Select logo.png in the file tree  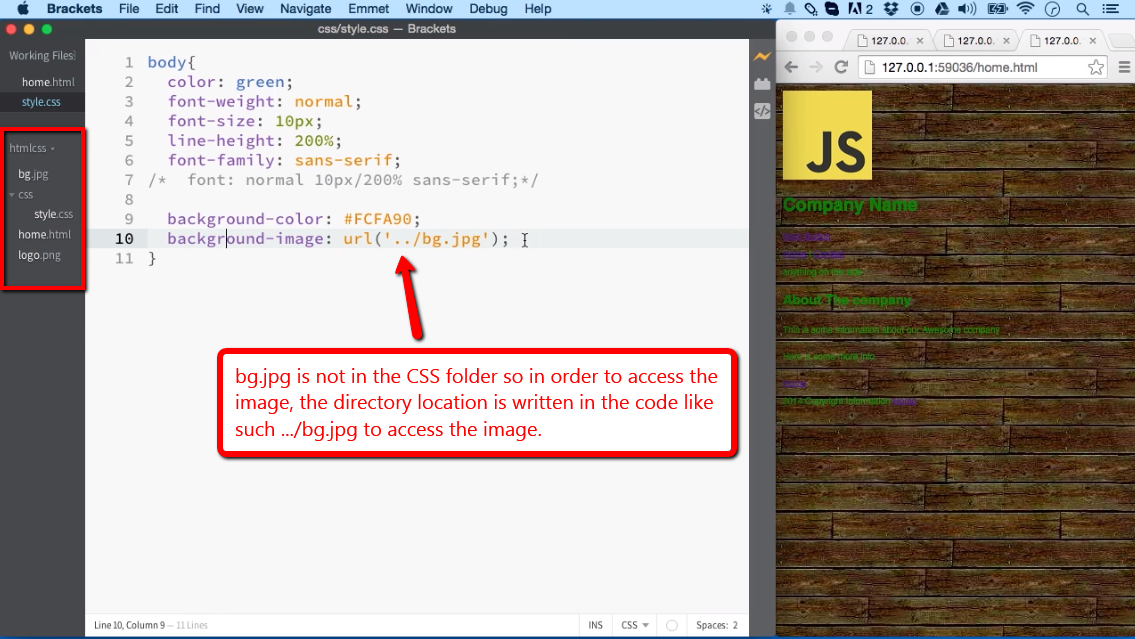click(x=39, y=255)
